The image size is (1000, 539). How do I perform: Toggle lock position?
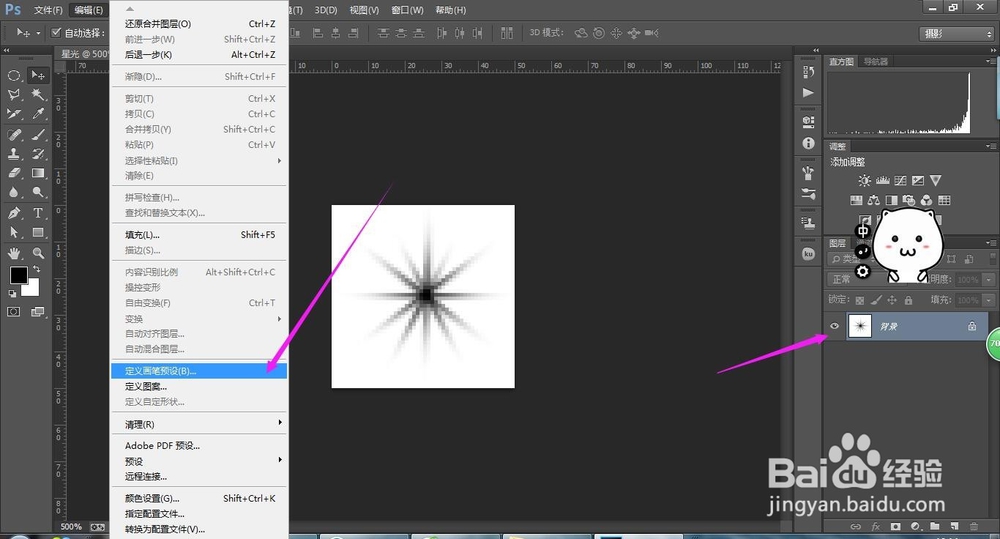tap(892, 300)
